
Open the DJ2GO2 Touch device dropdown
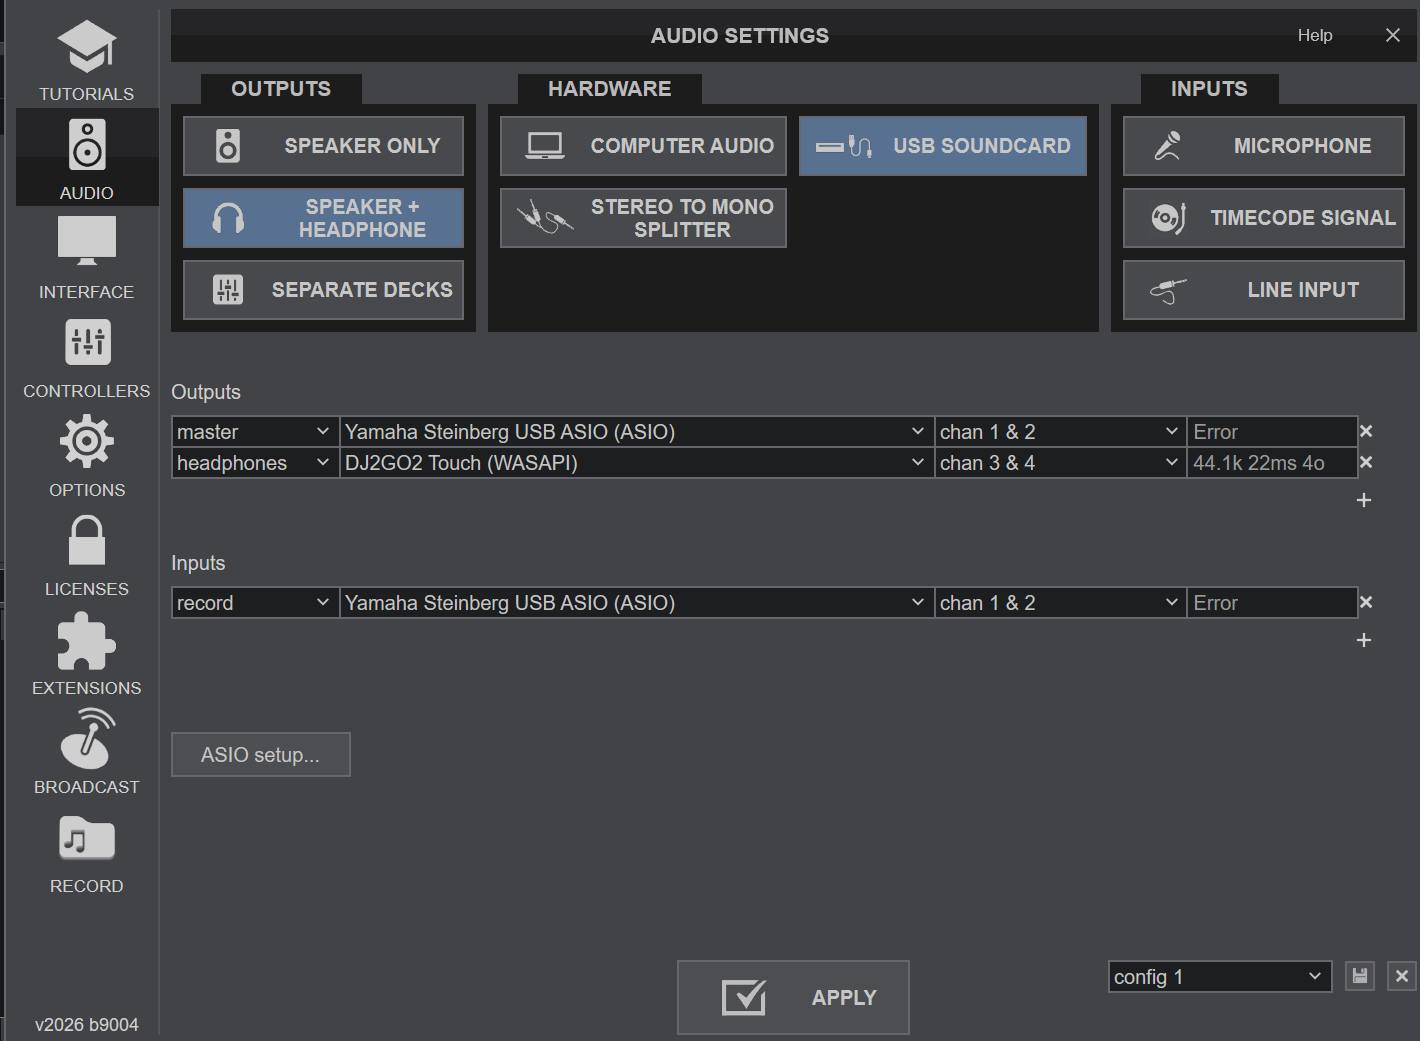(x=636, y=463)
